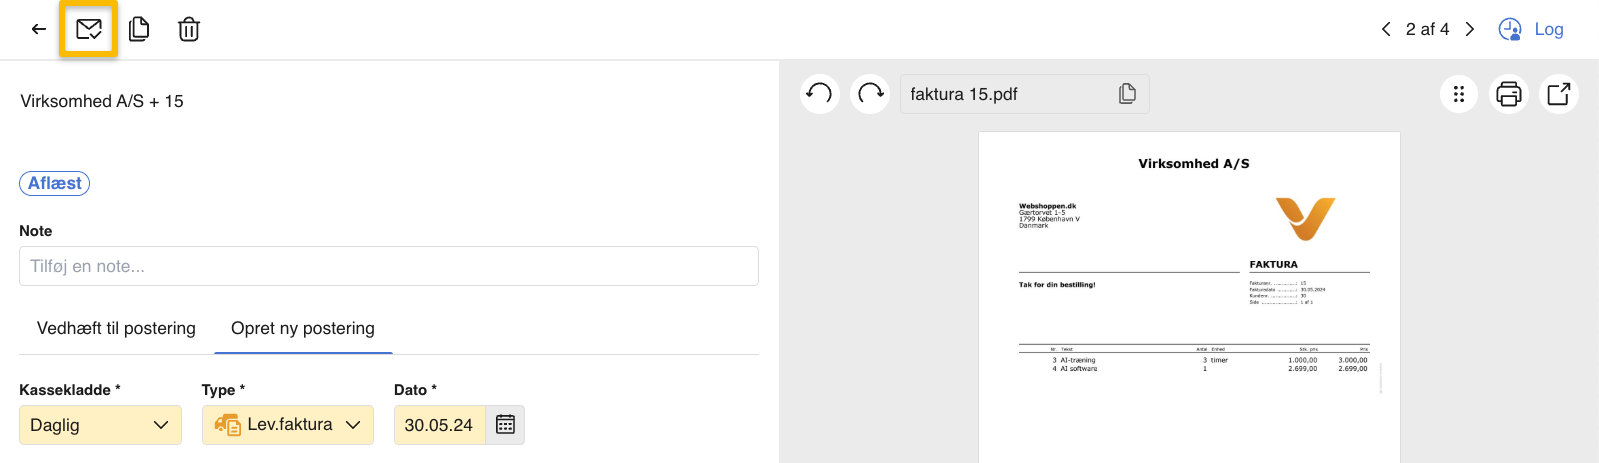
Task: Go to the next document
Action: click(x=1470, y=29)
